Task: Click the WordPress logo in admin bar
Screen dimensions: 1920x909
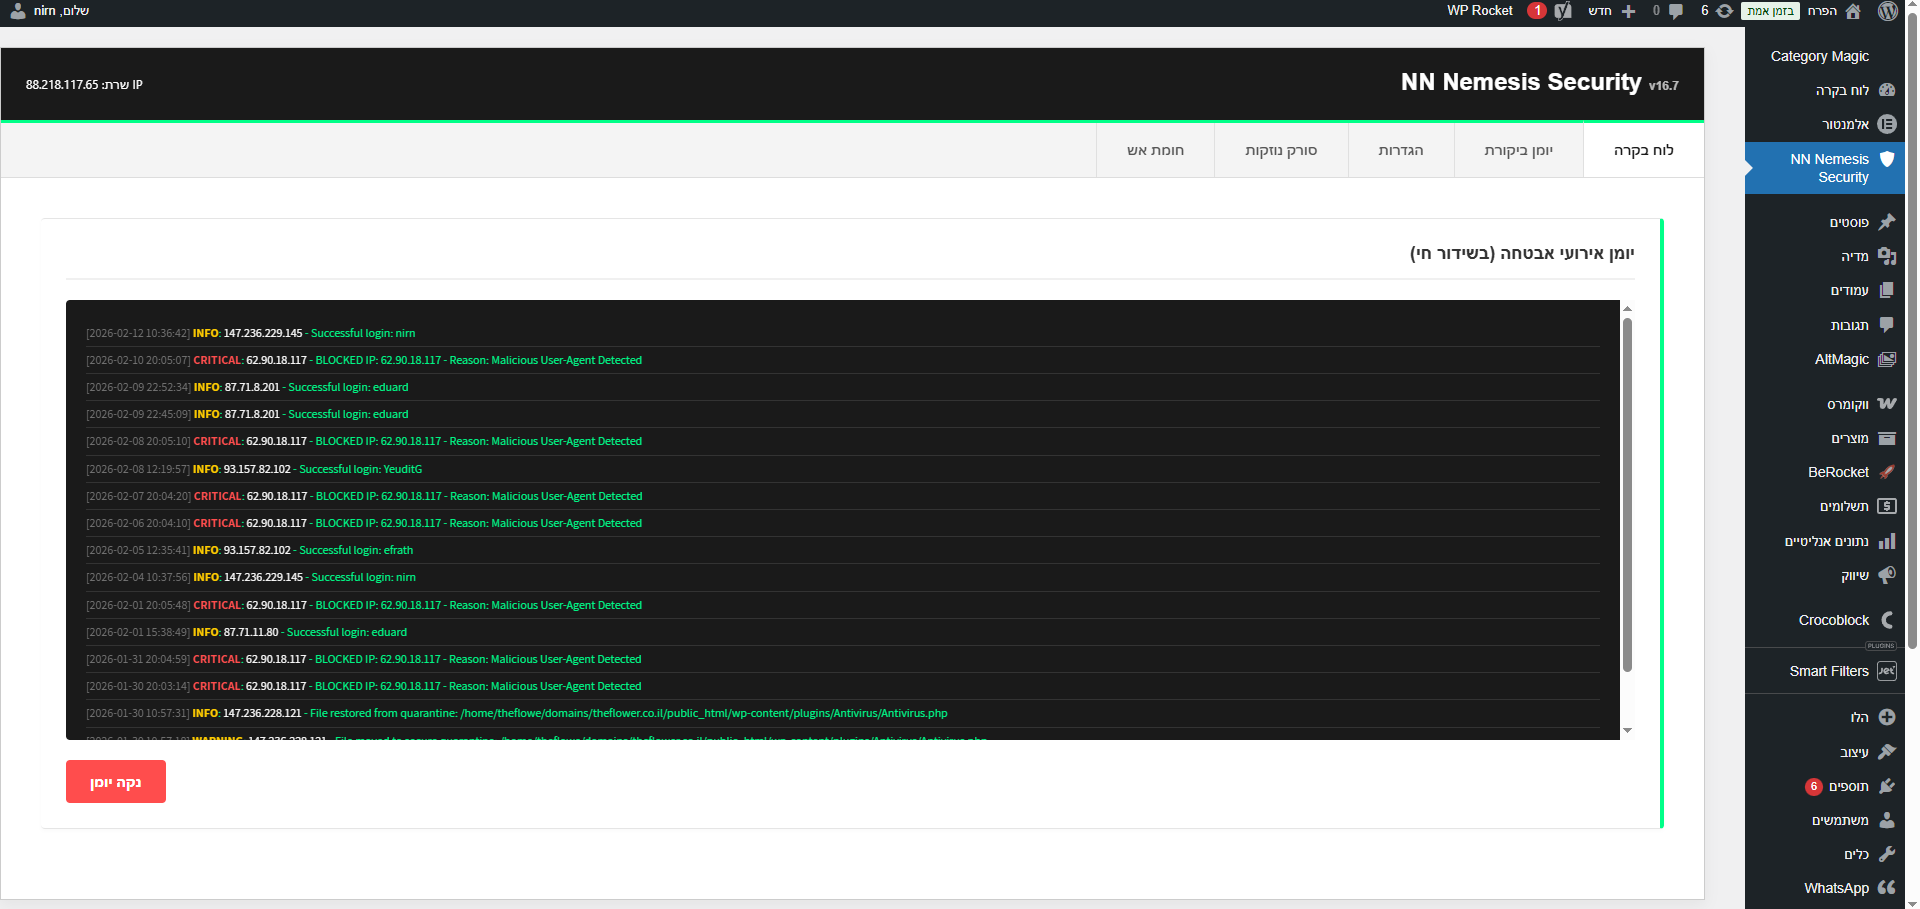Action: 1887,11
